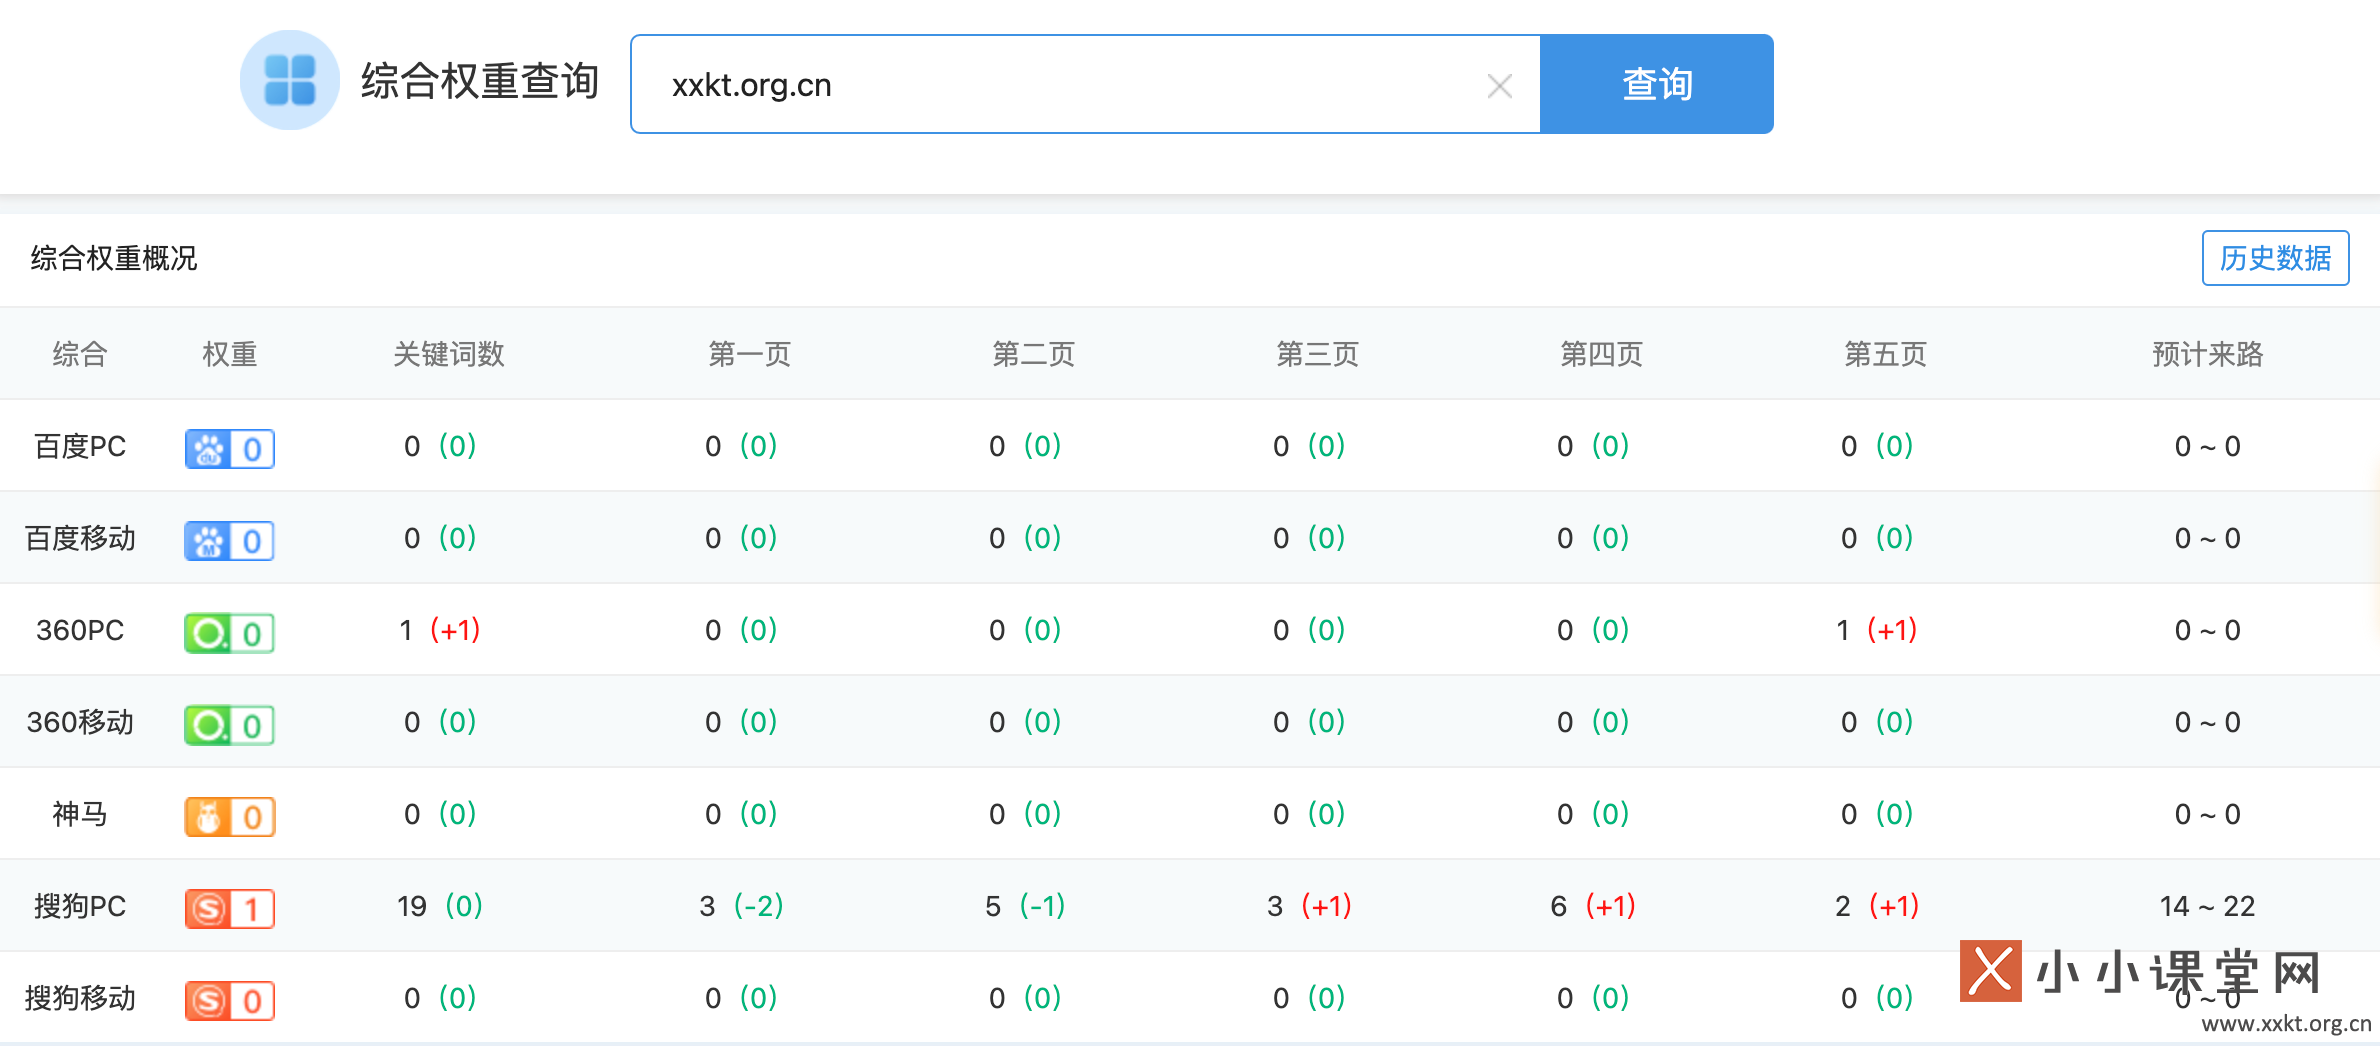Viewport: 2380px width, 1046px height.
Task: Click the 百度PC weight badge icon
Action: click(230, 448)
